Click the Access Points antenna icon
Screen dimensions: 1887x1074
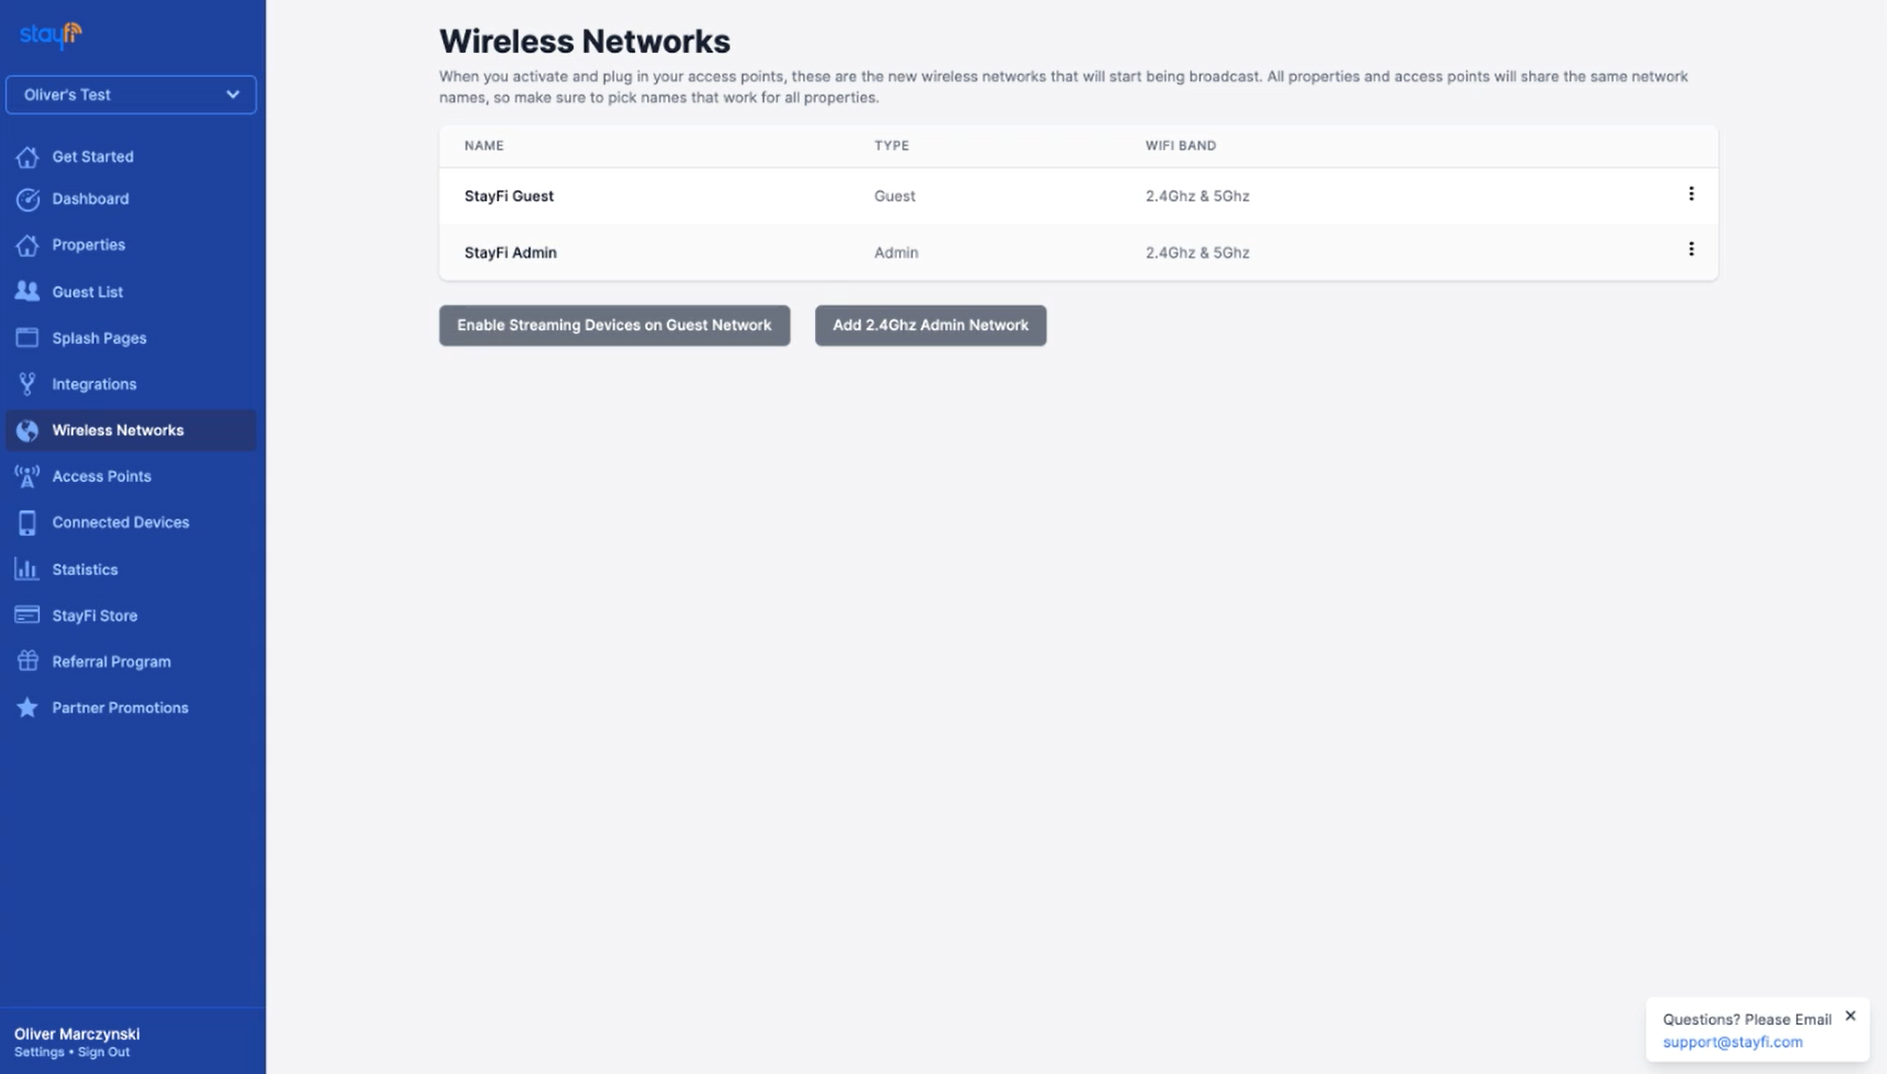coord(27,476)
